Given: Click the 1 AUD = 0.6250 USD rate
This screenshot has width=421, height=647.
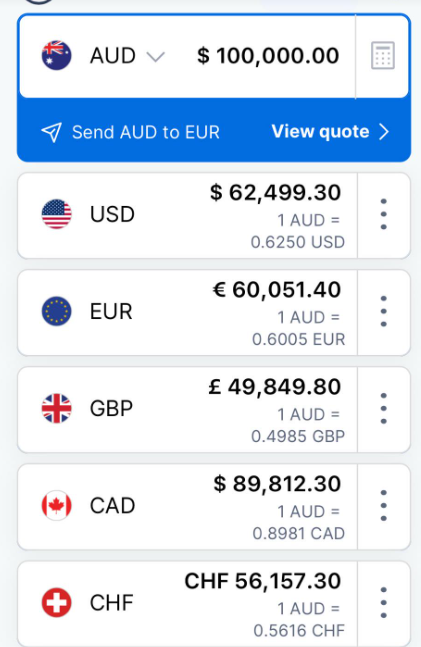Looking at the screenshot, I should [298, 231].
